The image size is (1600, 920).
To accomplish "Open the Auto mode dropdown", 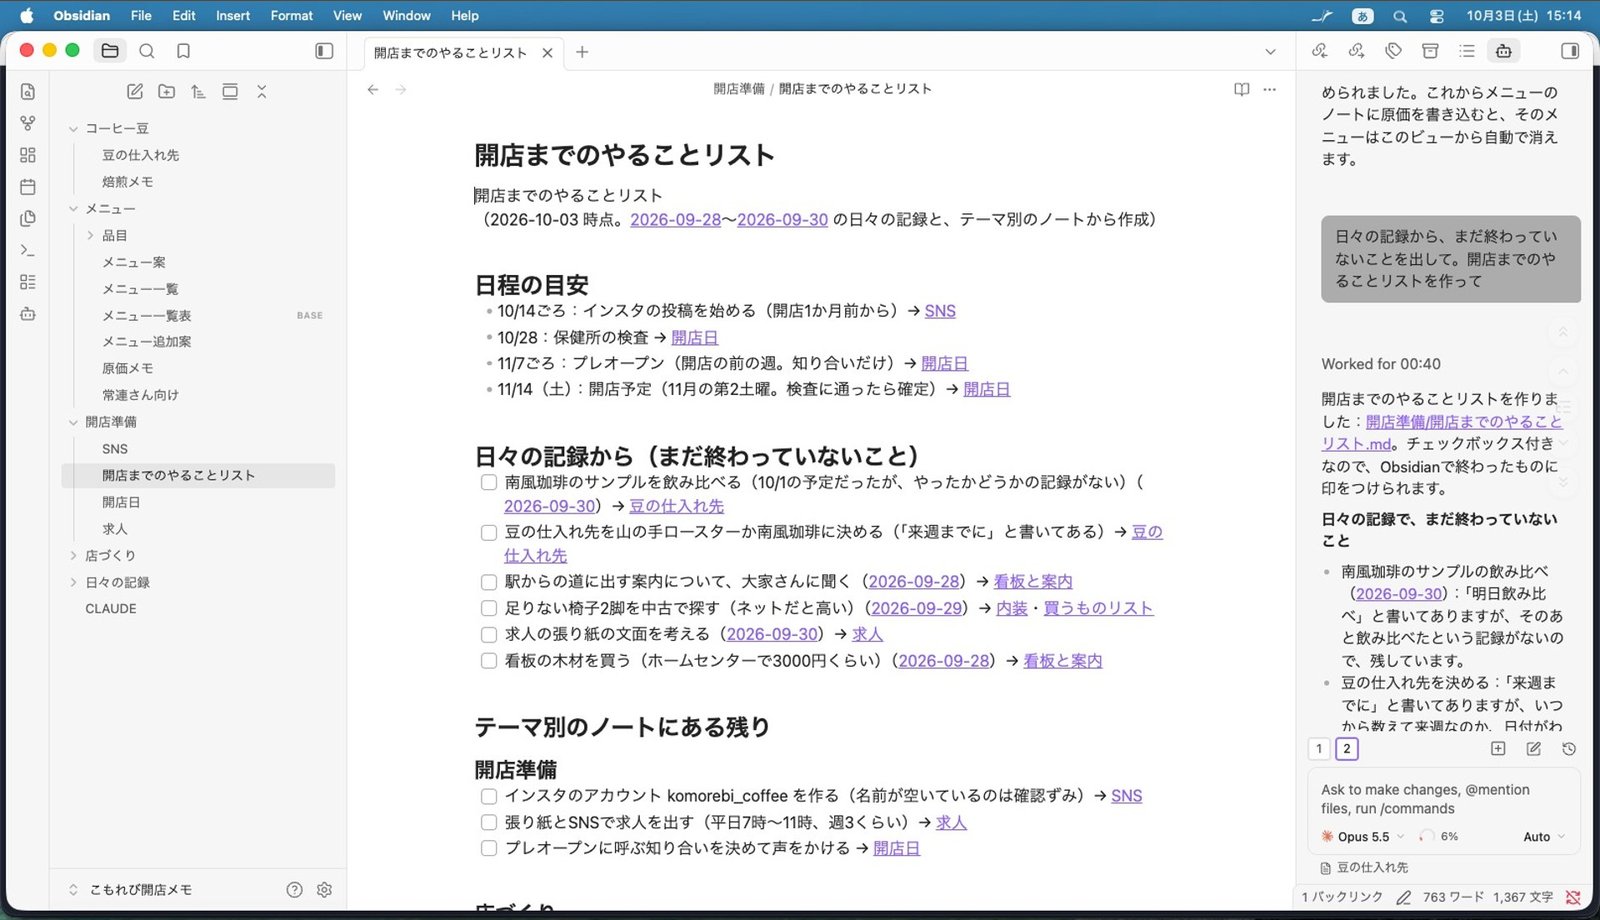I will [1544, 837].
